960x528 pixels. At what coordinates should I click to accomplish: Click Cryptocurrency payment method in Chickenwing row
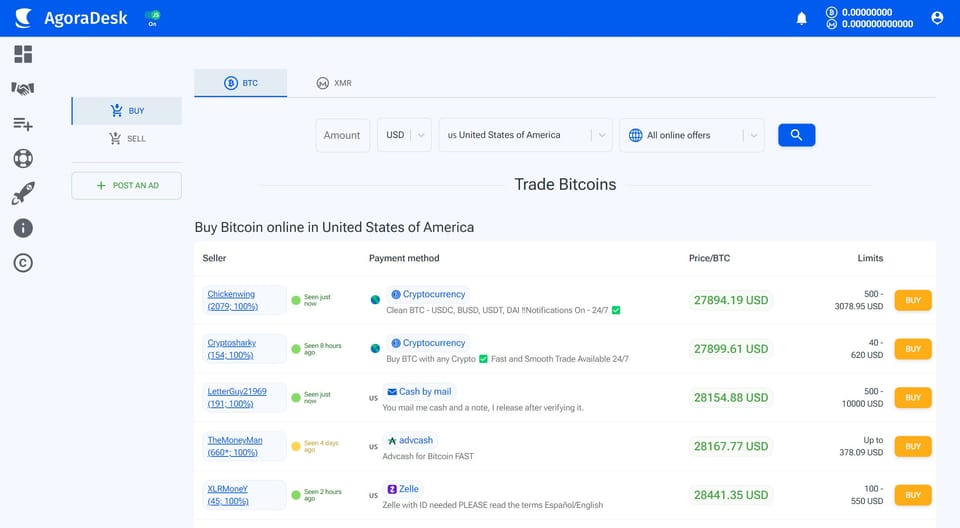point(428,295)
